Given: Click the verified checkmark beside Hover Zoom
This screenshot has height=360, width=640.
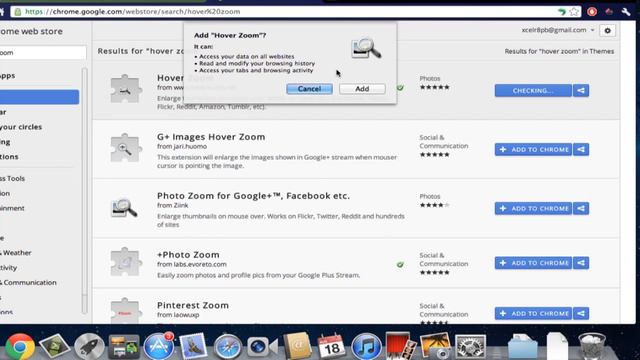Looking at the screenshot, I should pos(400,88).
